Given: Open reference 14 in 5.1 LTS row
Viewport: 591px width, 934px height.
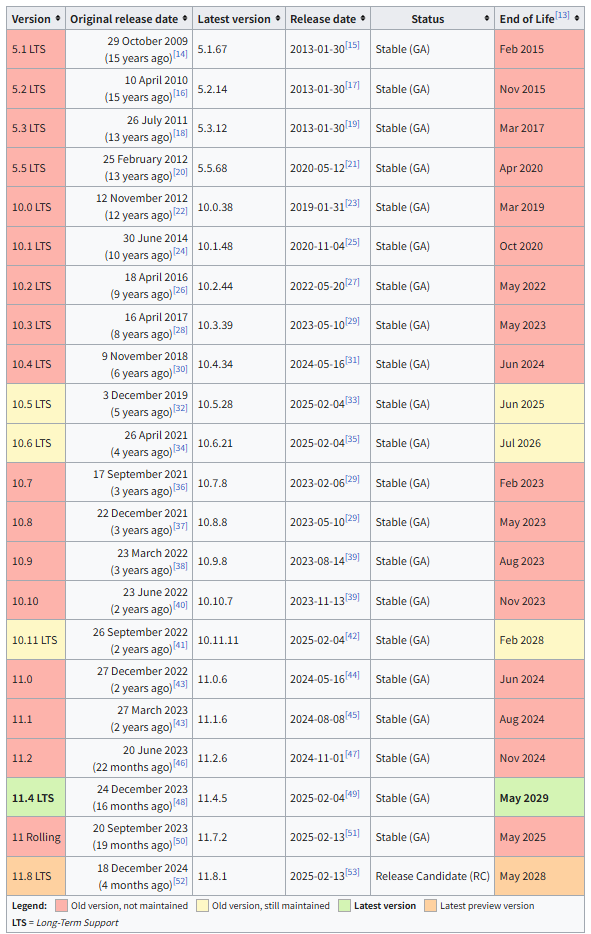Looking at the screenshot, I should [180, 54].
